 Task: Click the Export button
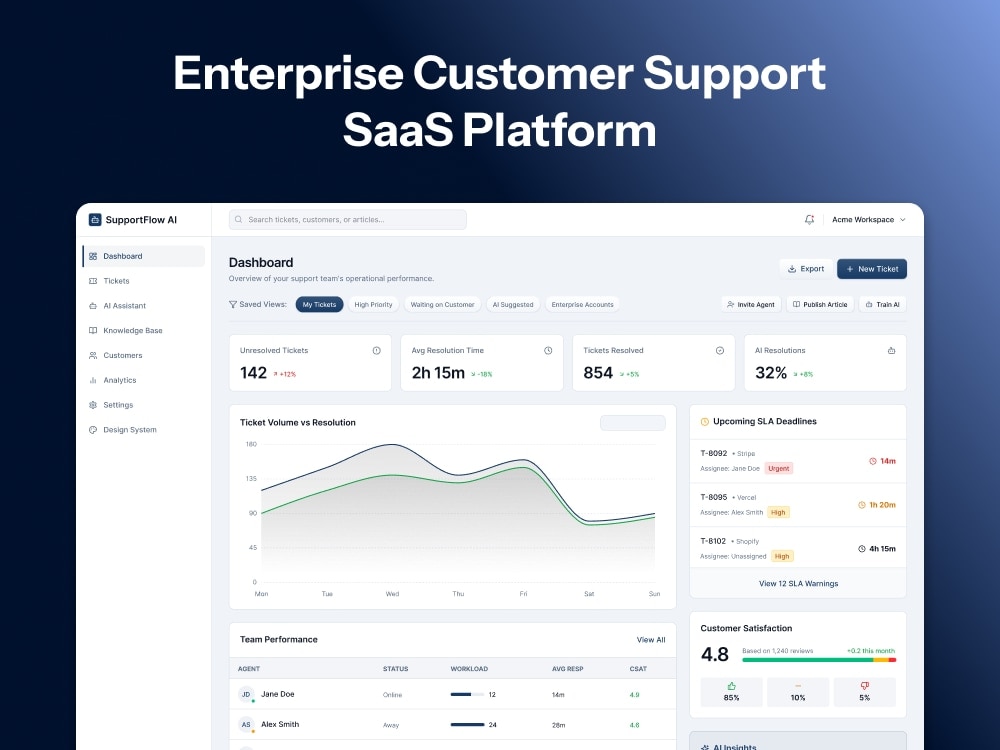(806, 269)
